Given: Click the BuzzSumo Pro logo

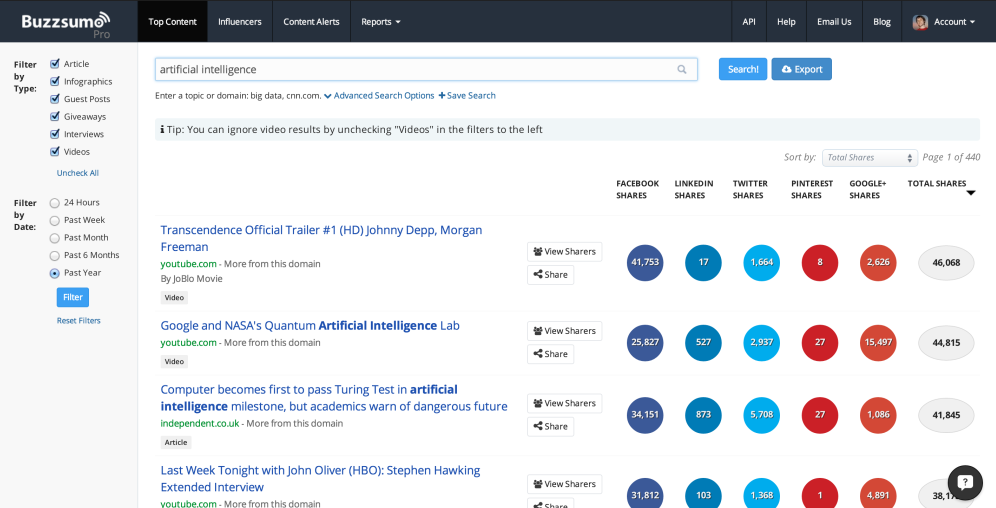Looking at the screenshot, I should (x=67, y=21).
